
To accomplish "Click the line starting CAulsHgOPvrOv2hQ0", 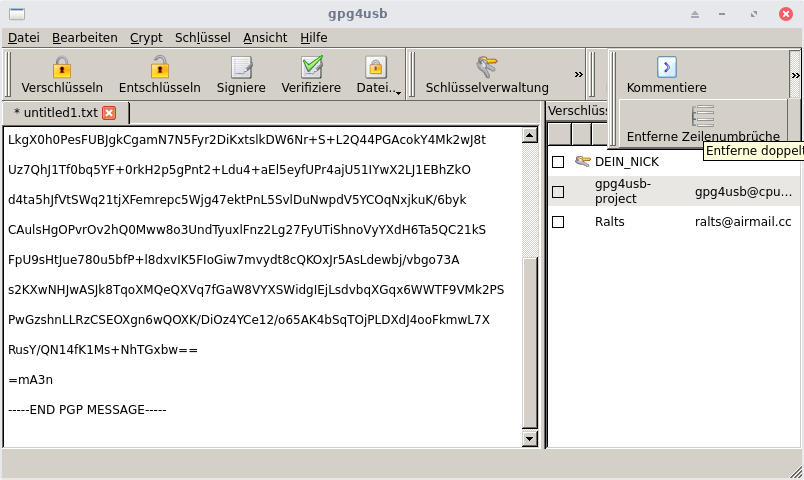I will [247, 230].
